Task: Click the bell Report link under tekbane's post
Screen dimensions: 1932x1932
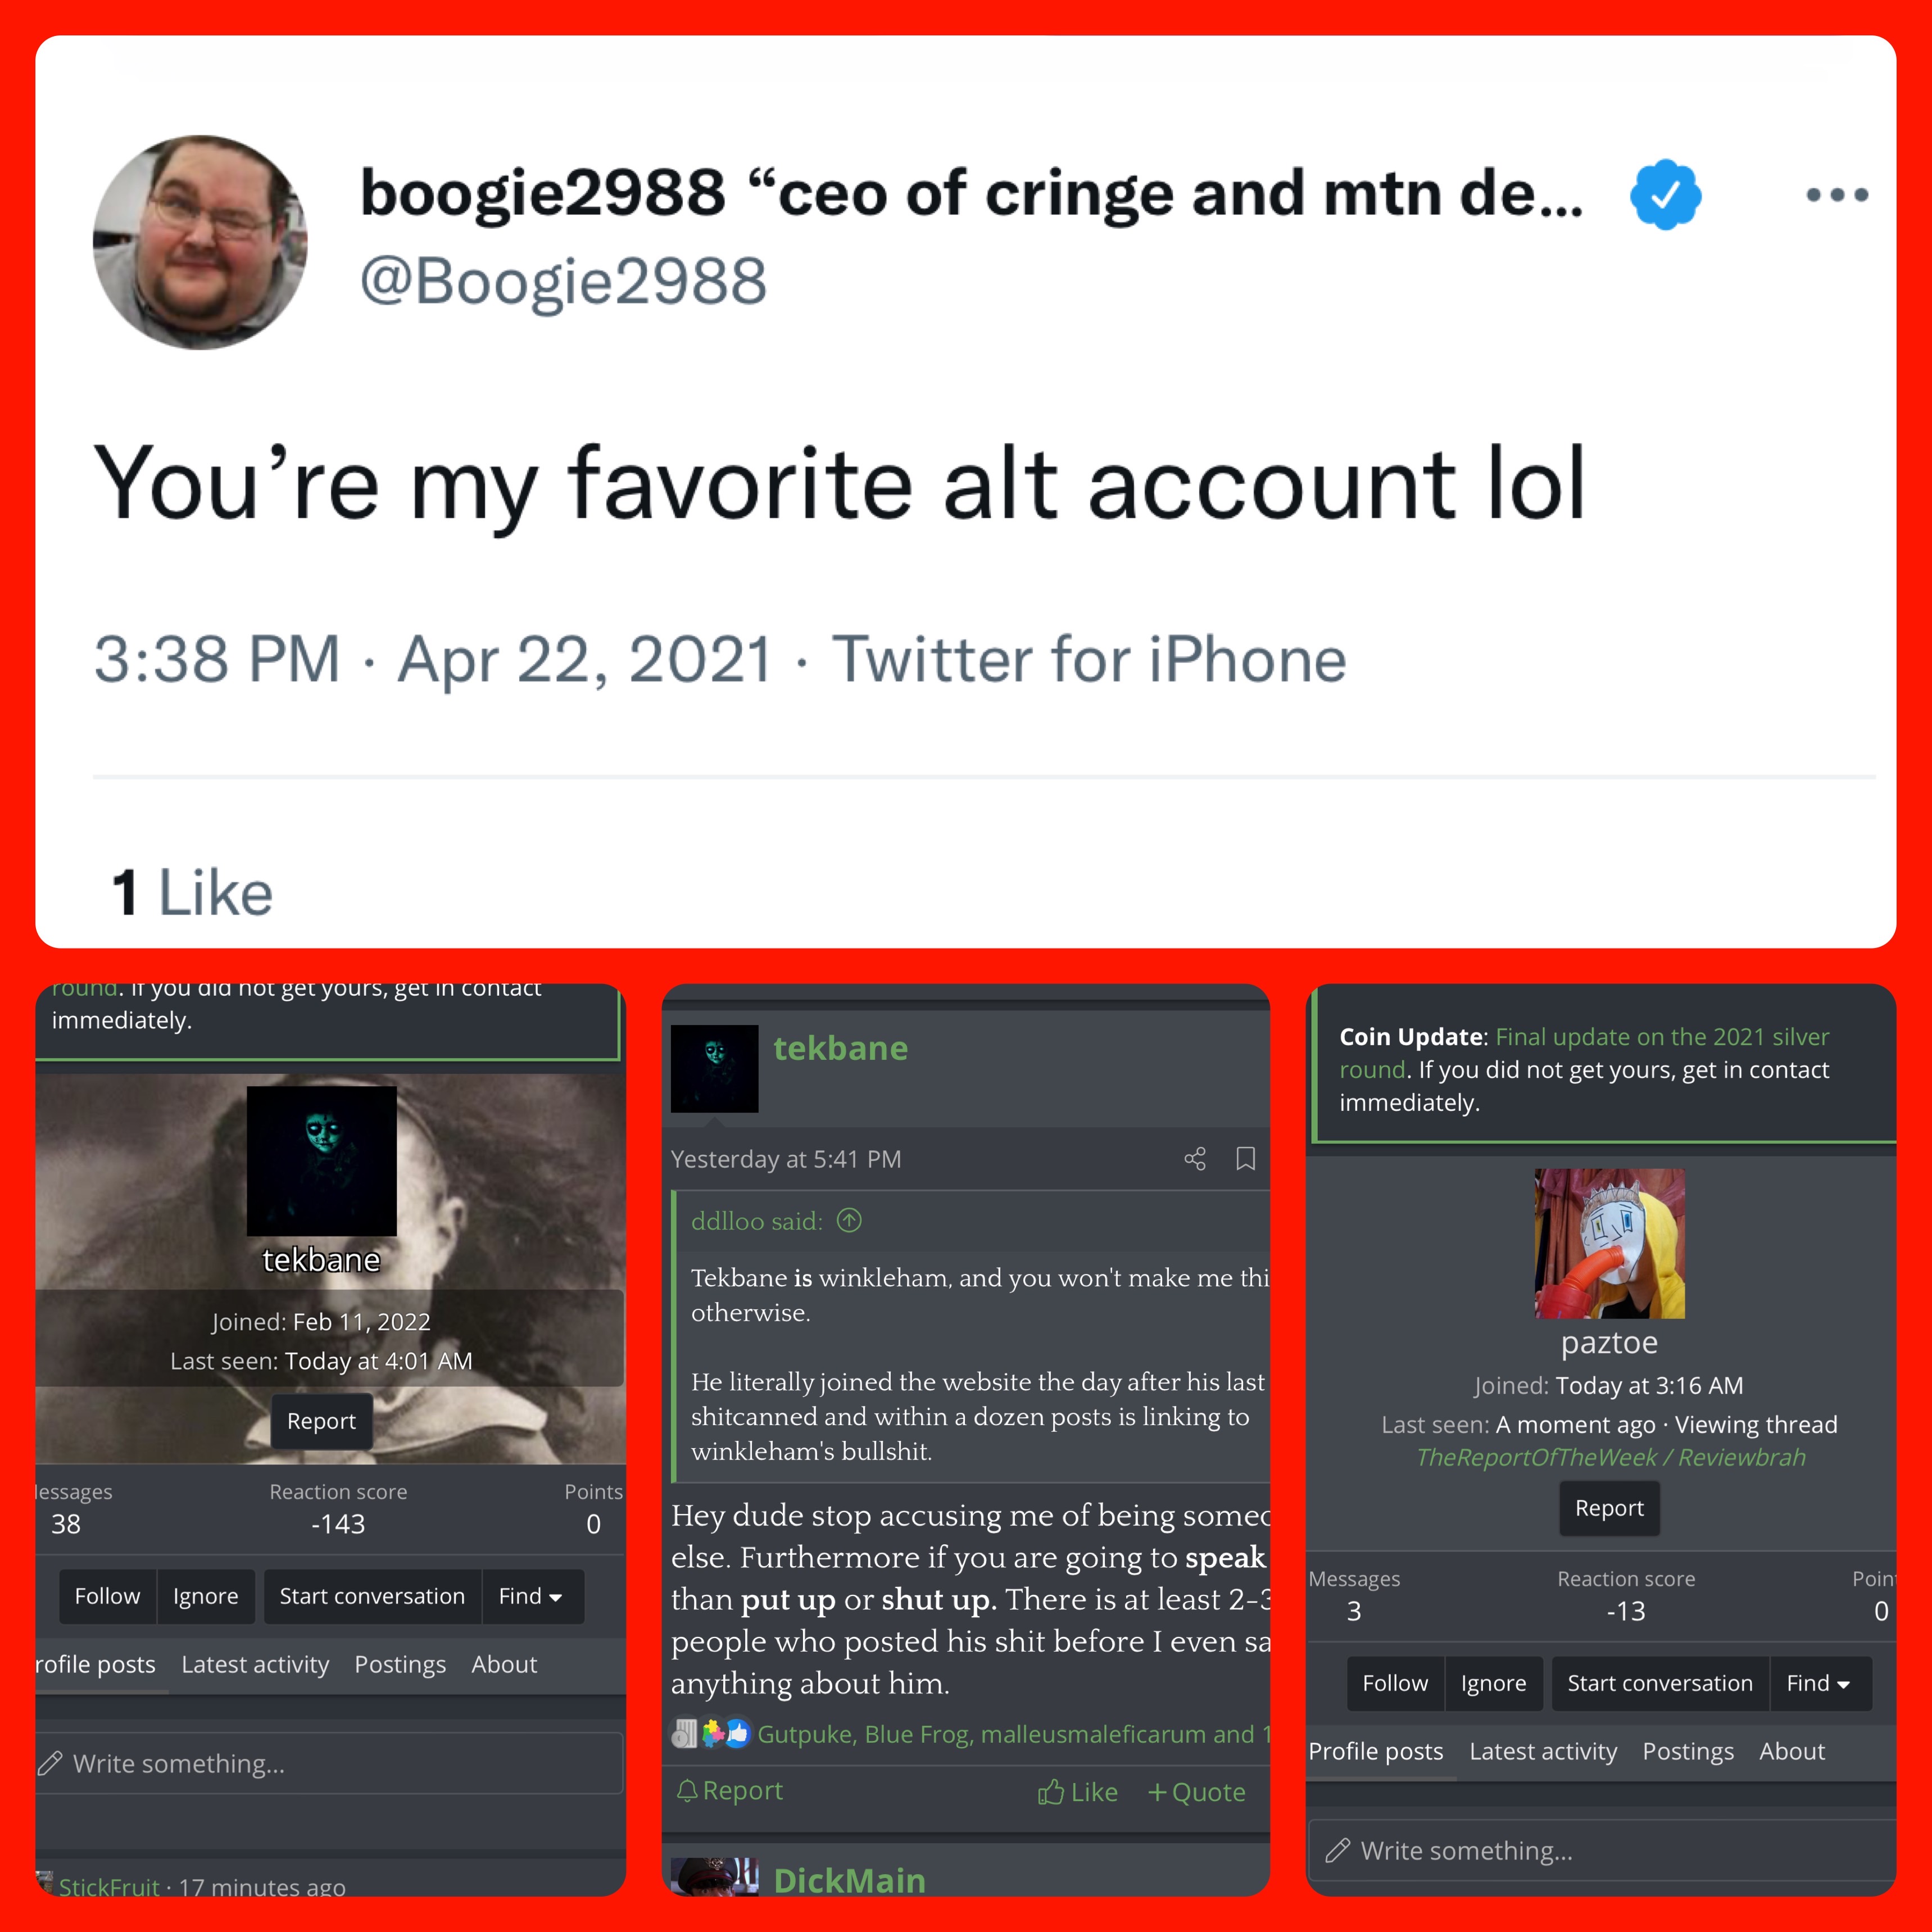Action: point(729,1791)
